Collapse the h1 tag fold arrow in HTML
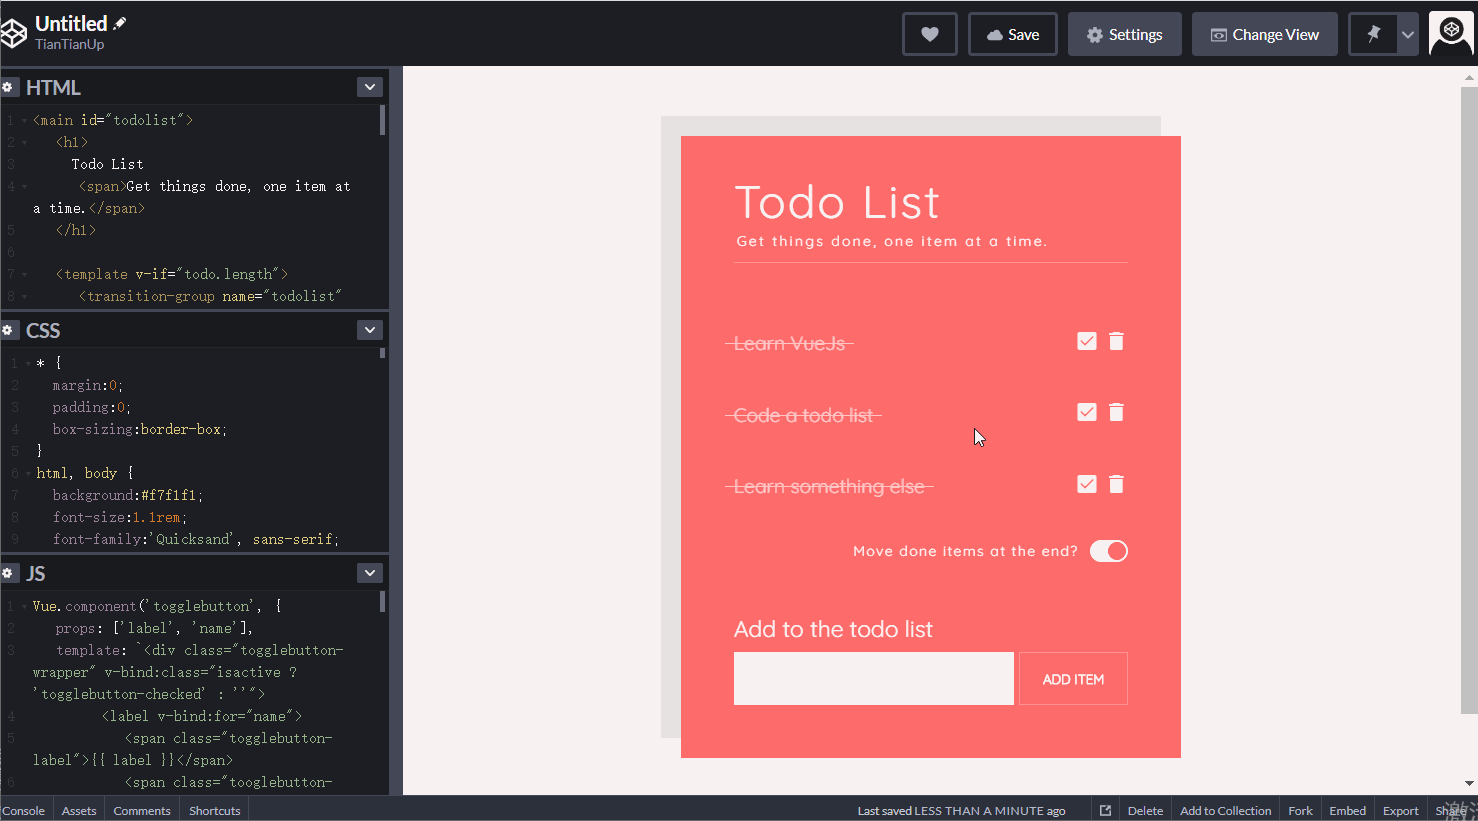This screenshot has height=821, width=1478. pyautogui.click(x=24, y=142)
